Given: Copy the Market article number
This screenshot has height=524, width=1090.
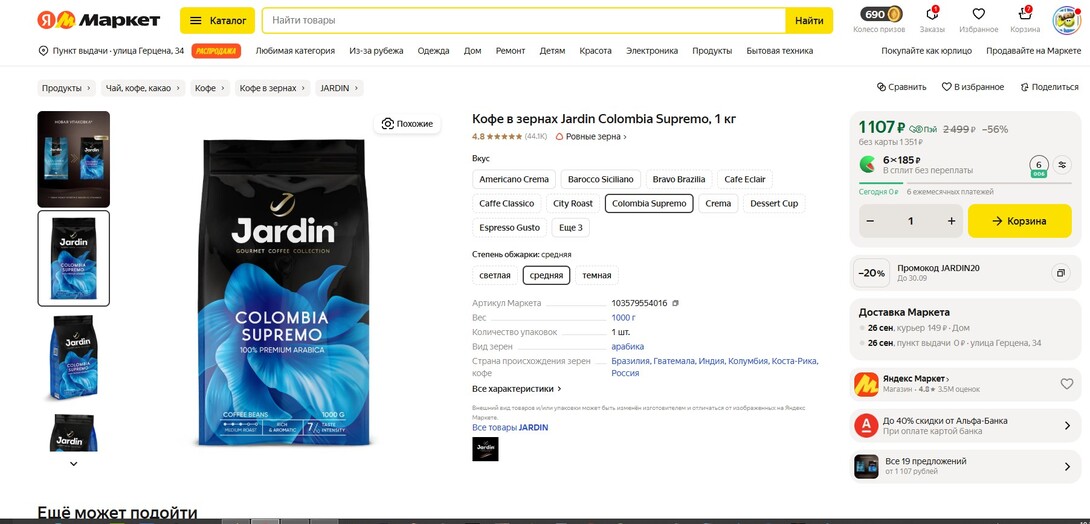Looking at the screenshot, I should [676, 303].
